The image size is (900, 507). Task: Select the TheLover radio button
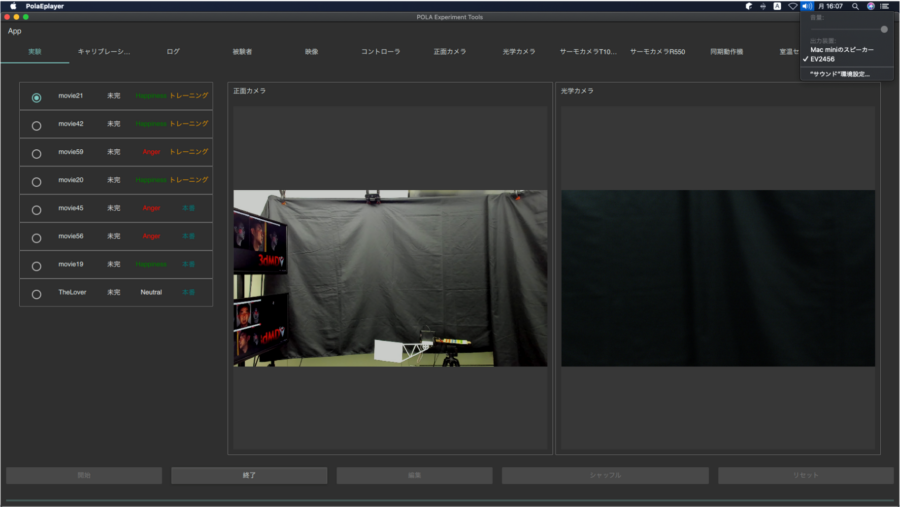click(x=37, y=293)
